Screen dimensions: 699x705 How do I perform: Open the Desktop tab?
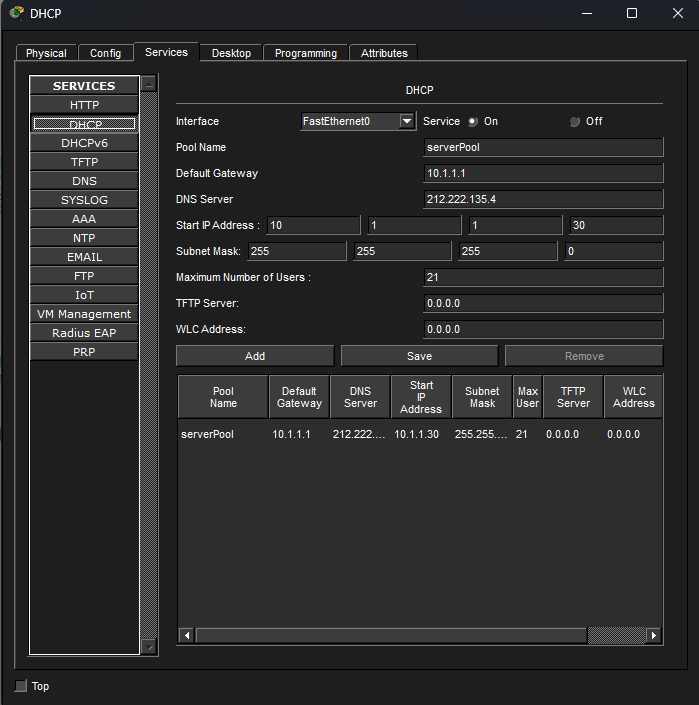click(x=231, y=53)
